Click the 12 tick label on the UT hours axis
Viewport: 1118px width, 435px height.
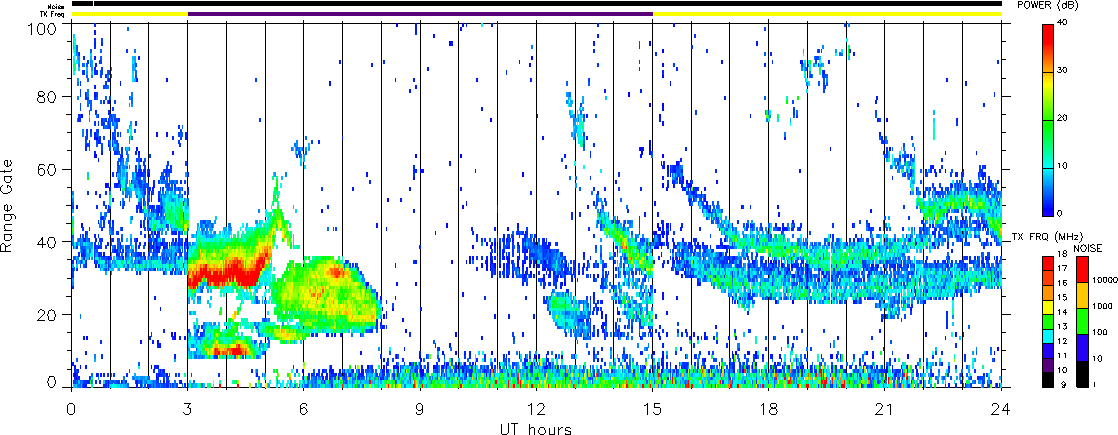pos(536,409)
